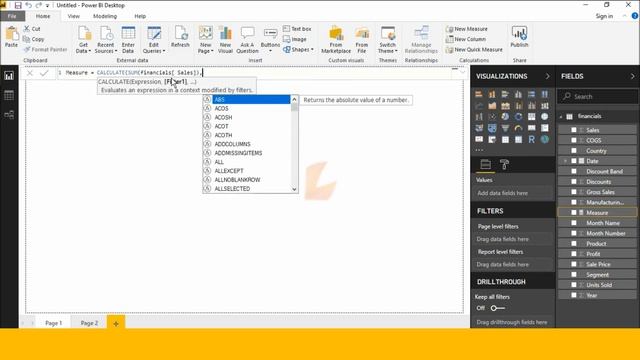Collapse the Visualizations pane chevron
The height and width of the screenshot is (360, 640).
(x=547, y=76)
